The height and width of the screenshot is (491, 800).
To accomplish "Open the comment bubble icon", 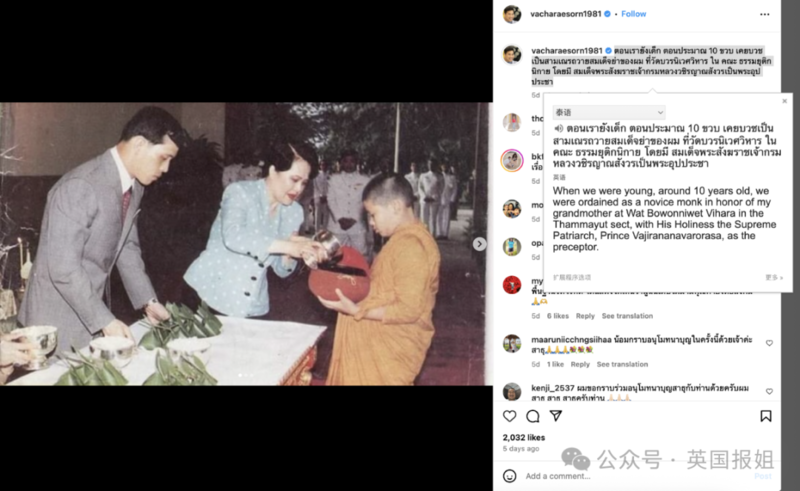I will (533, 416).
